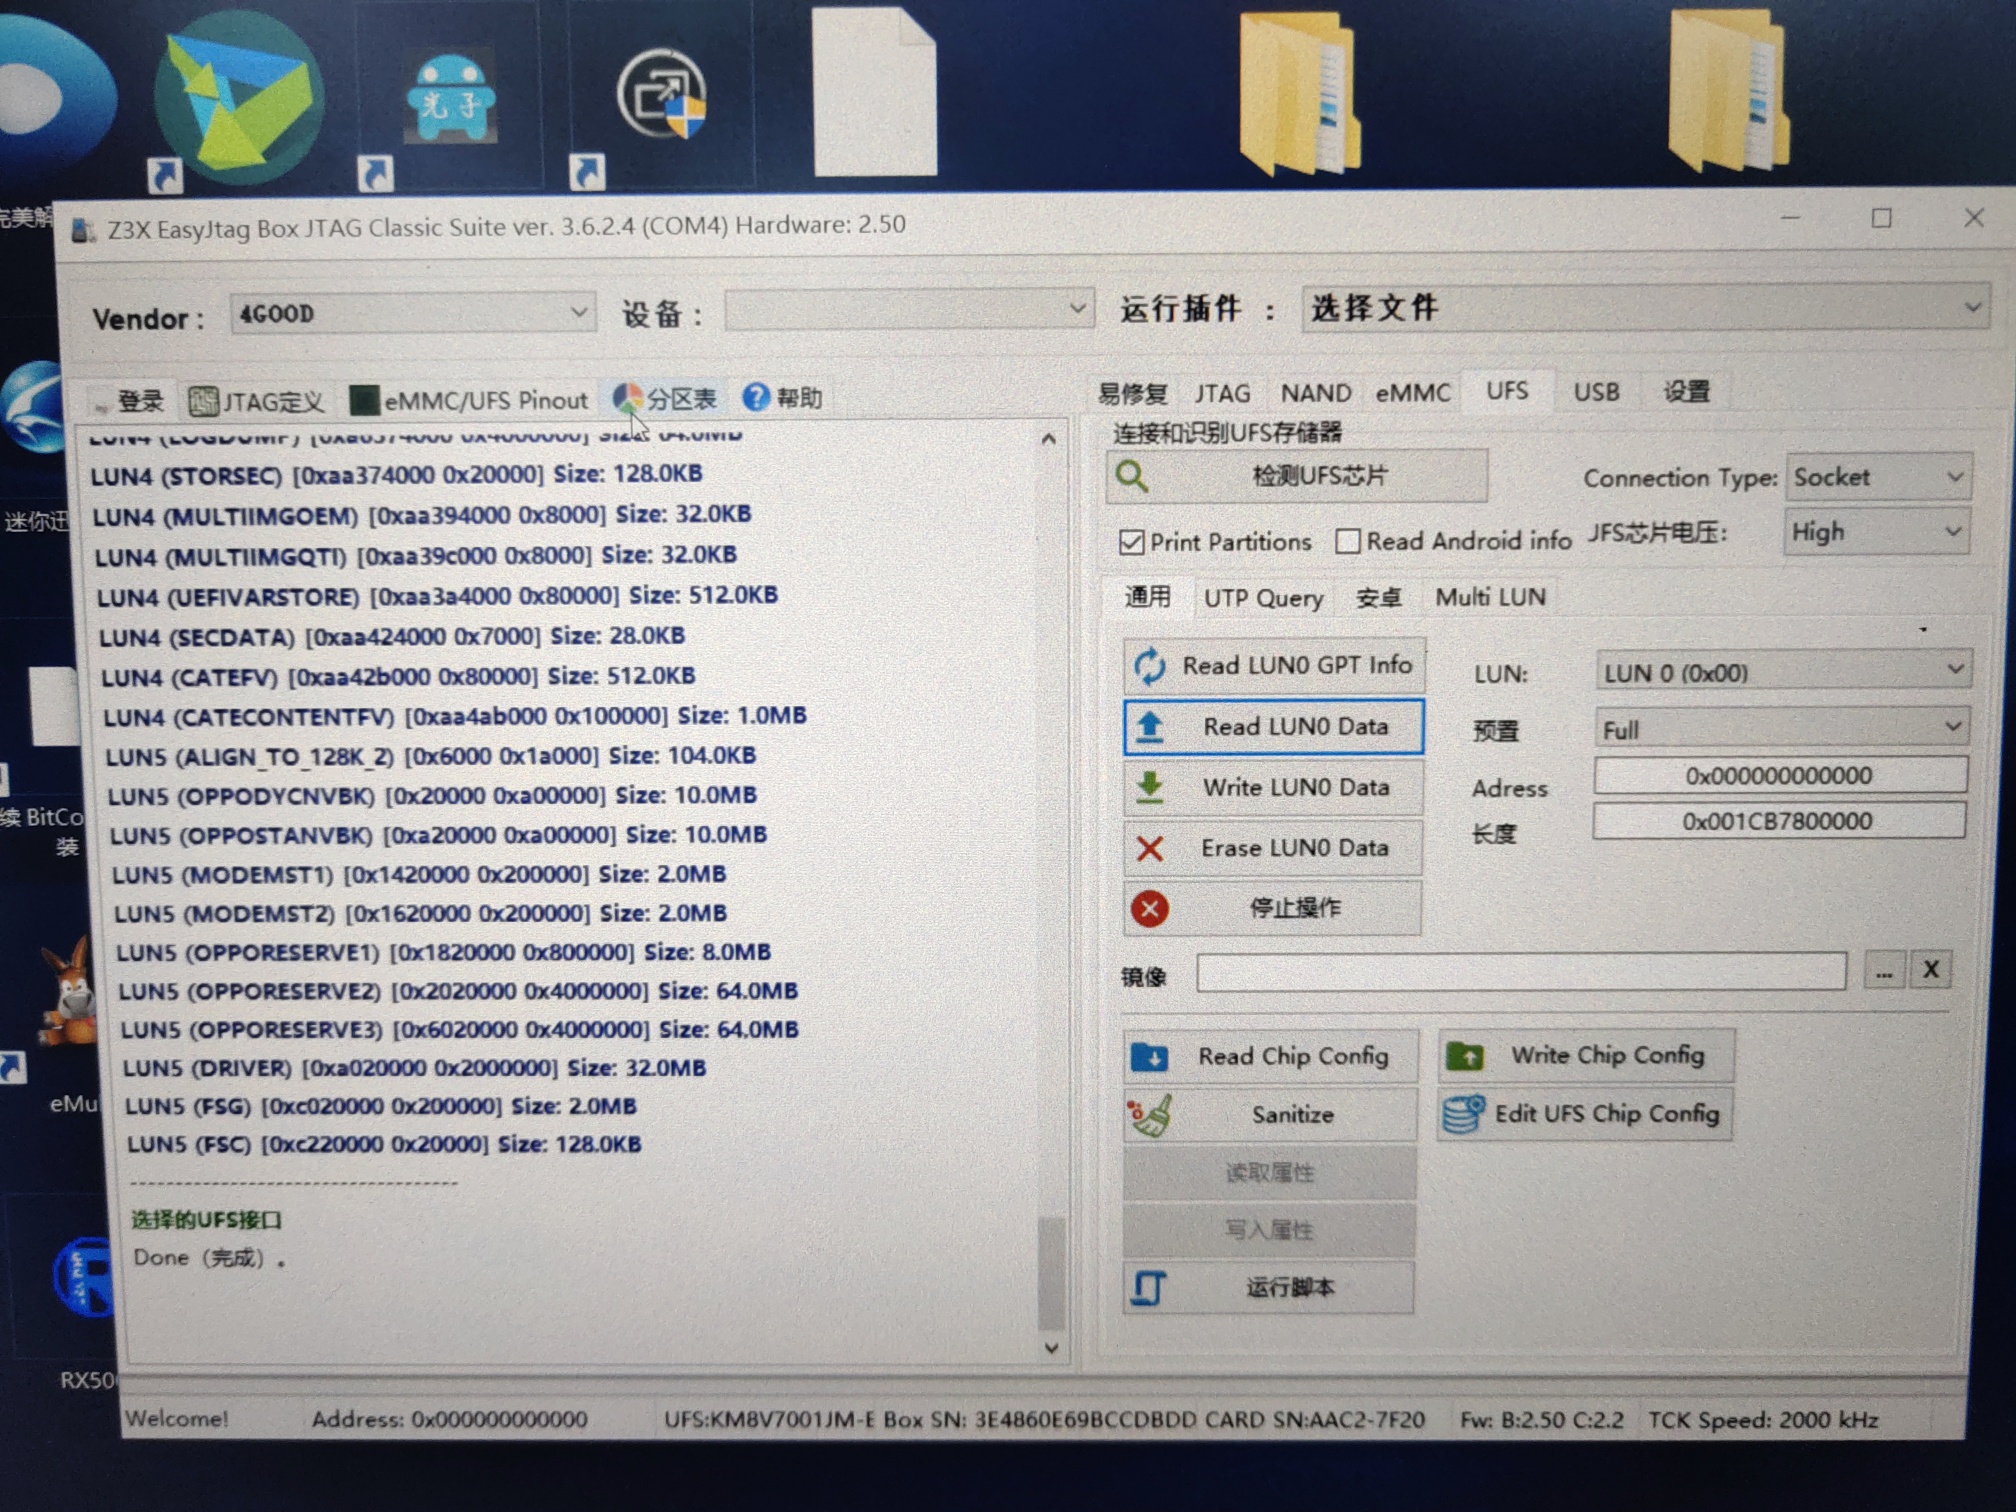Image resolution: width=2016 pixels, height=1512 pixels.
Task: Switch to the eMMC tab
Action: coord(1411,393)
